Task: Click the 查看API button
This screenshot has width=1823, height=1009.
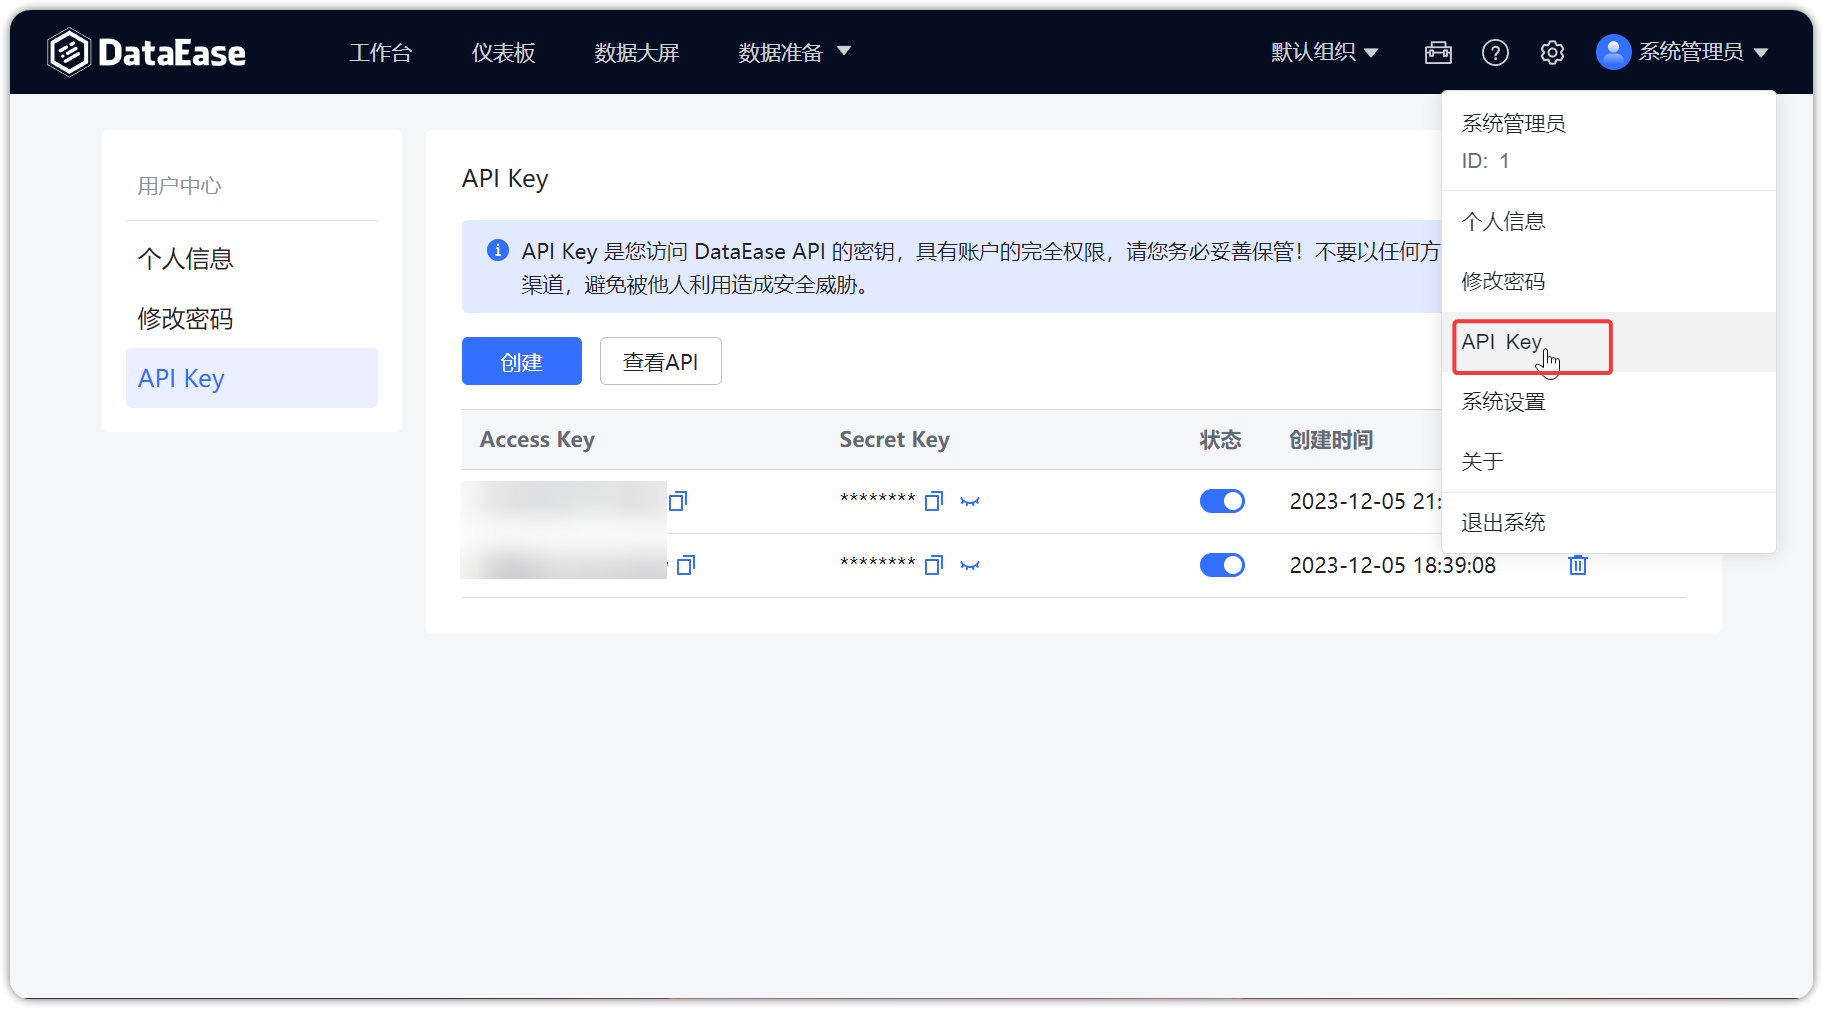Action: (661, 361)
